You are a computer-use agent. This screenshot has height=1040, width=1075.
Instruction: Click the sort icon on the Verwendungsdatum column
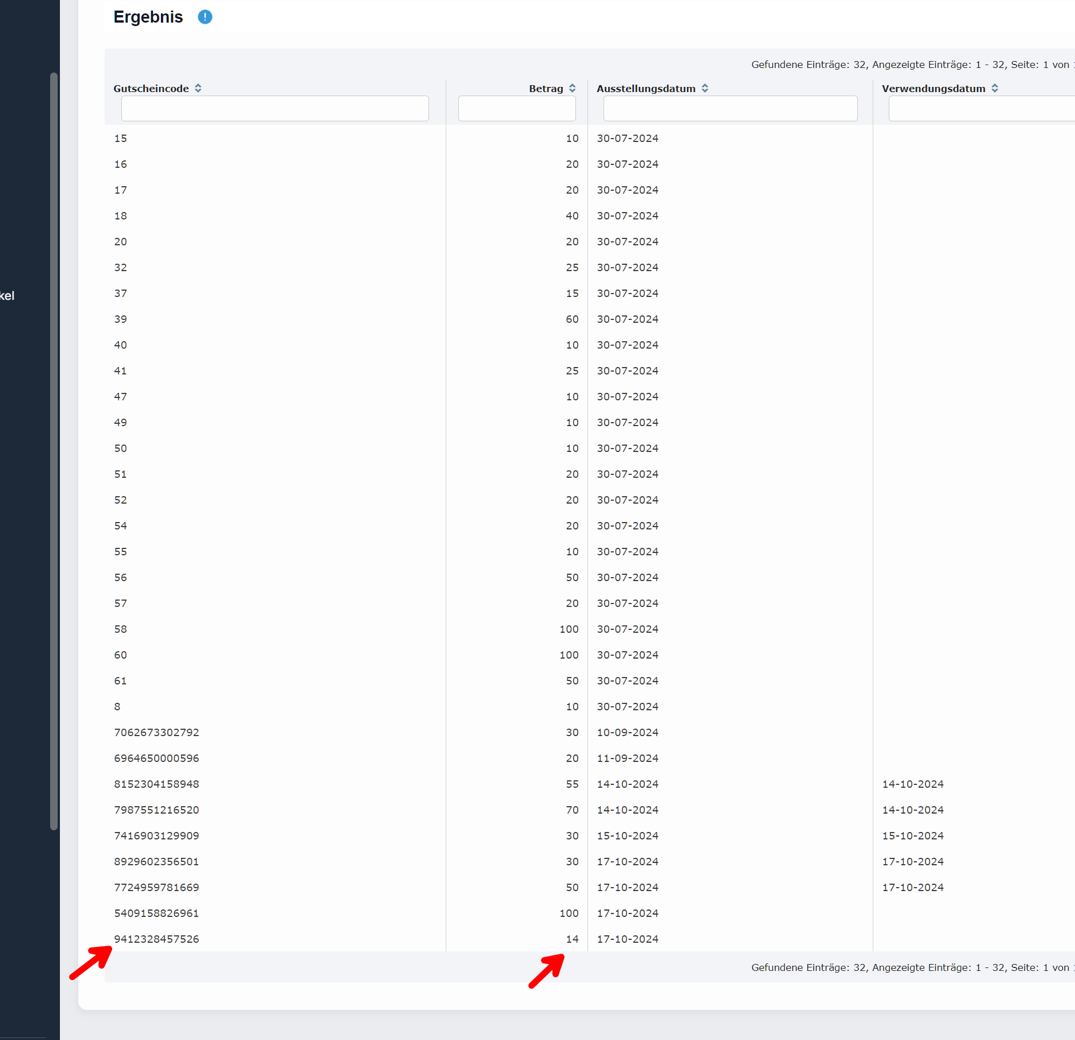click(x=994, y=88)
